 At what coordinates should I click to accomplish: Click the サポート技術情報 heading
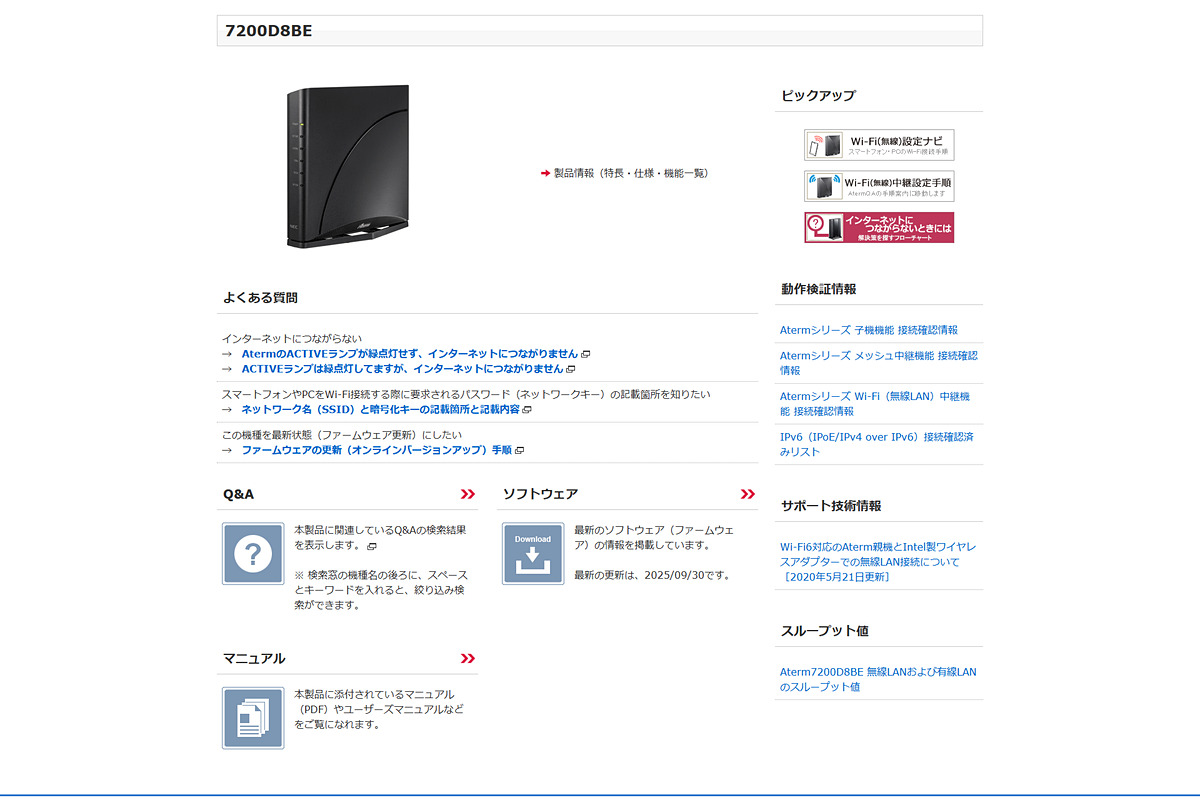click(831, 506)
